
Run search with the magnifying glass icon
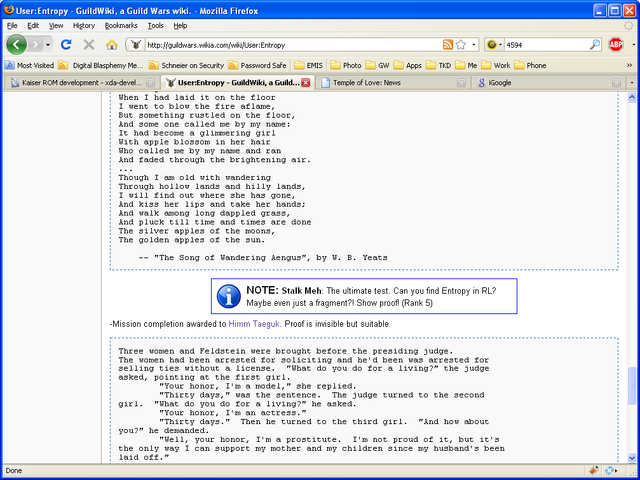tap(595, 45)
